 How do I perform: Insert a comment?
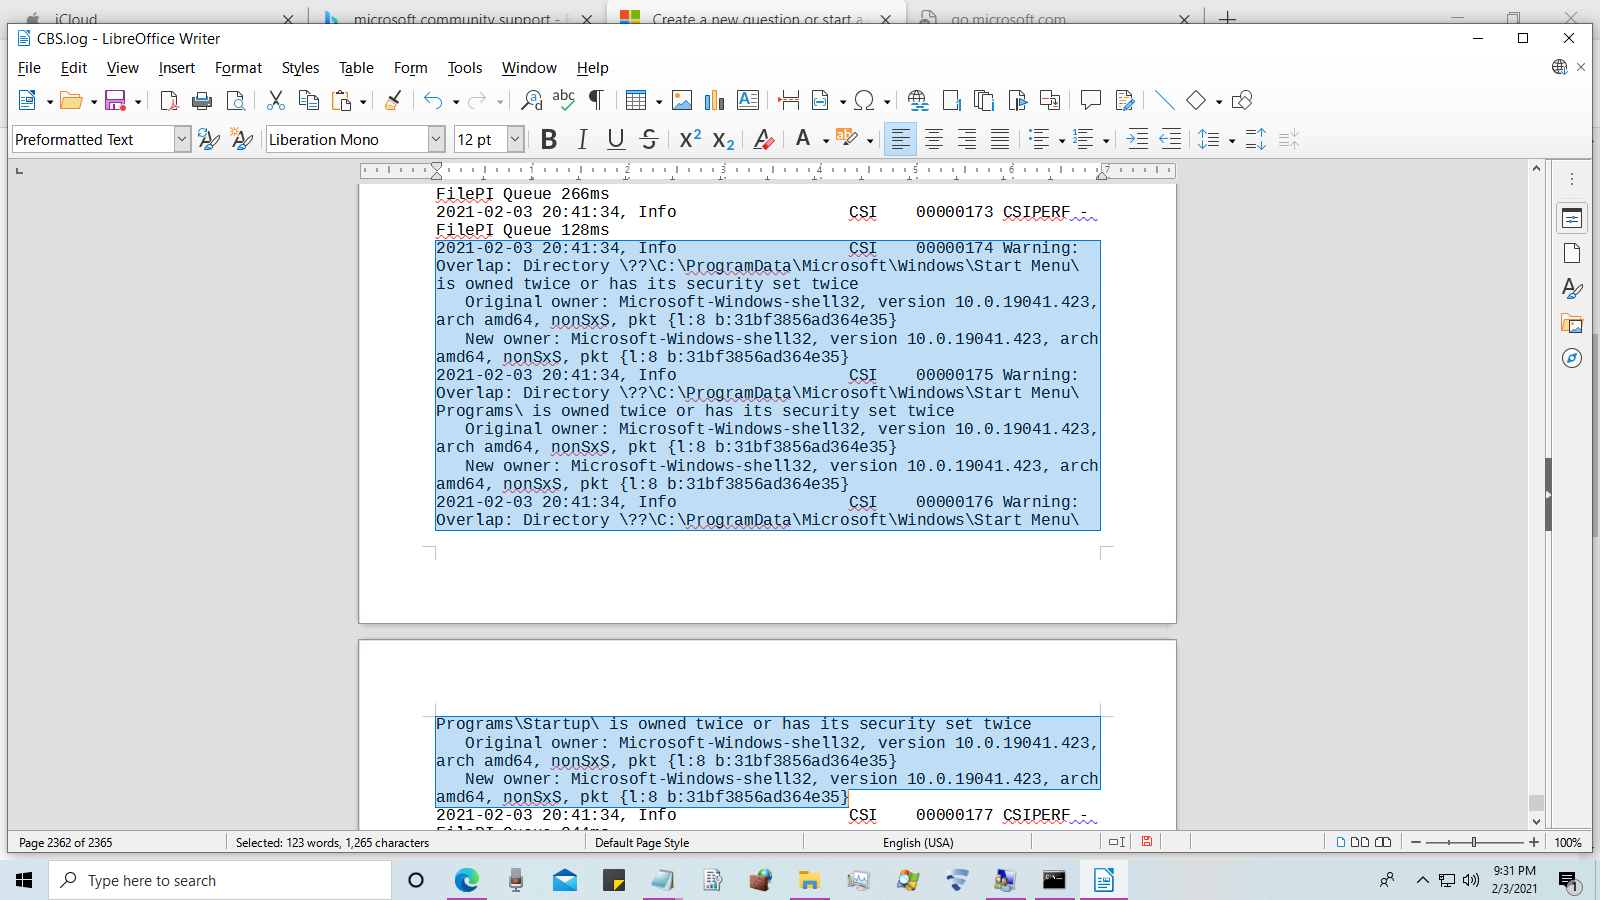click(1091, 101)
